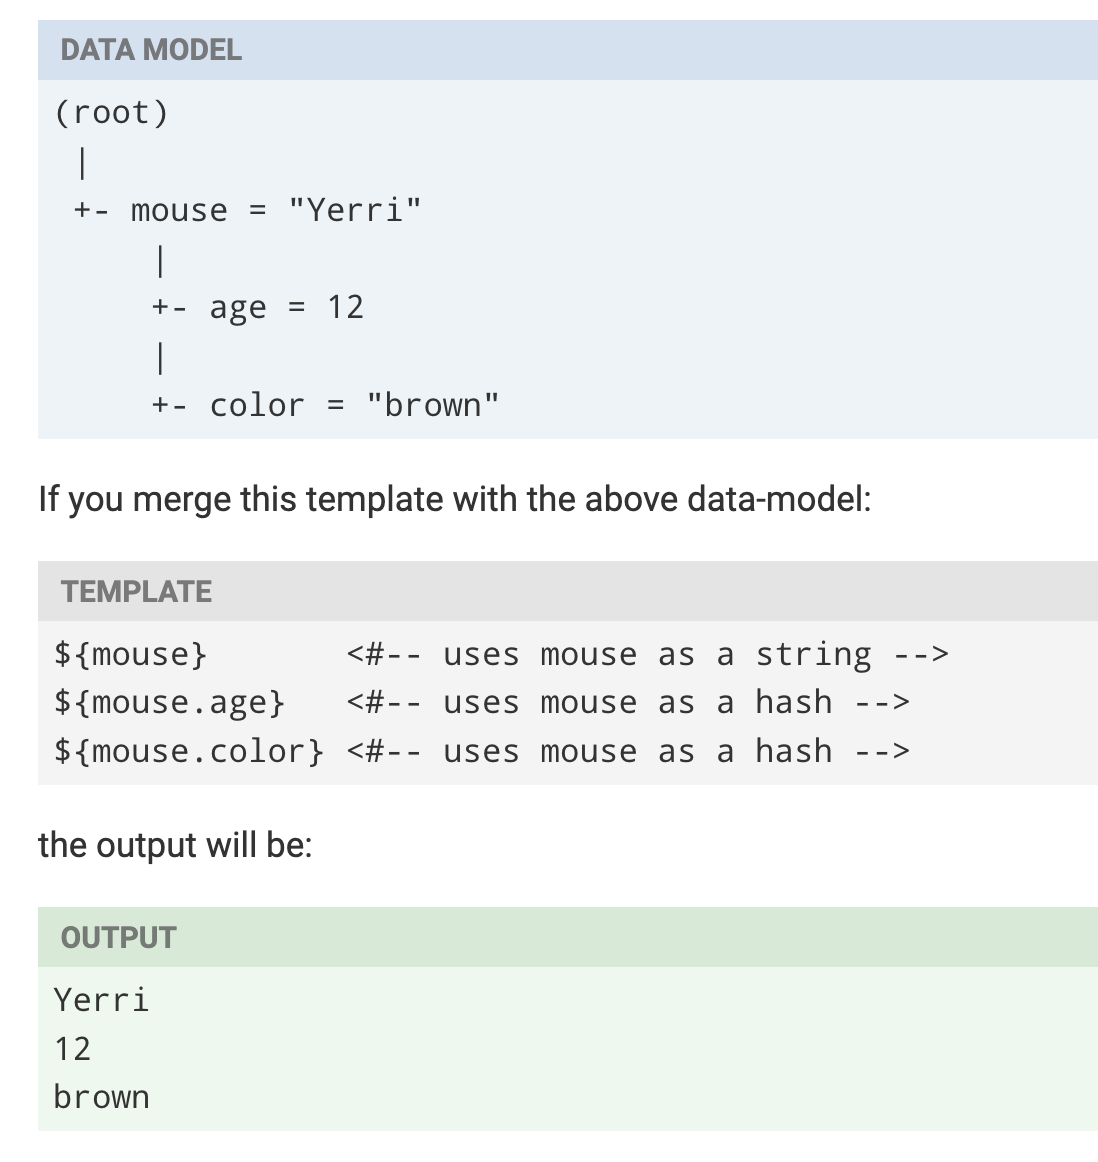Click the Yerri line in the output block
The width and height of the screenshot is (1098, 1162).
click(x=101, y=1000)
